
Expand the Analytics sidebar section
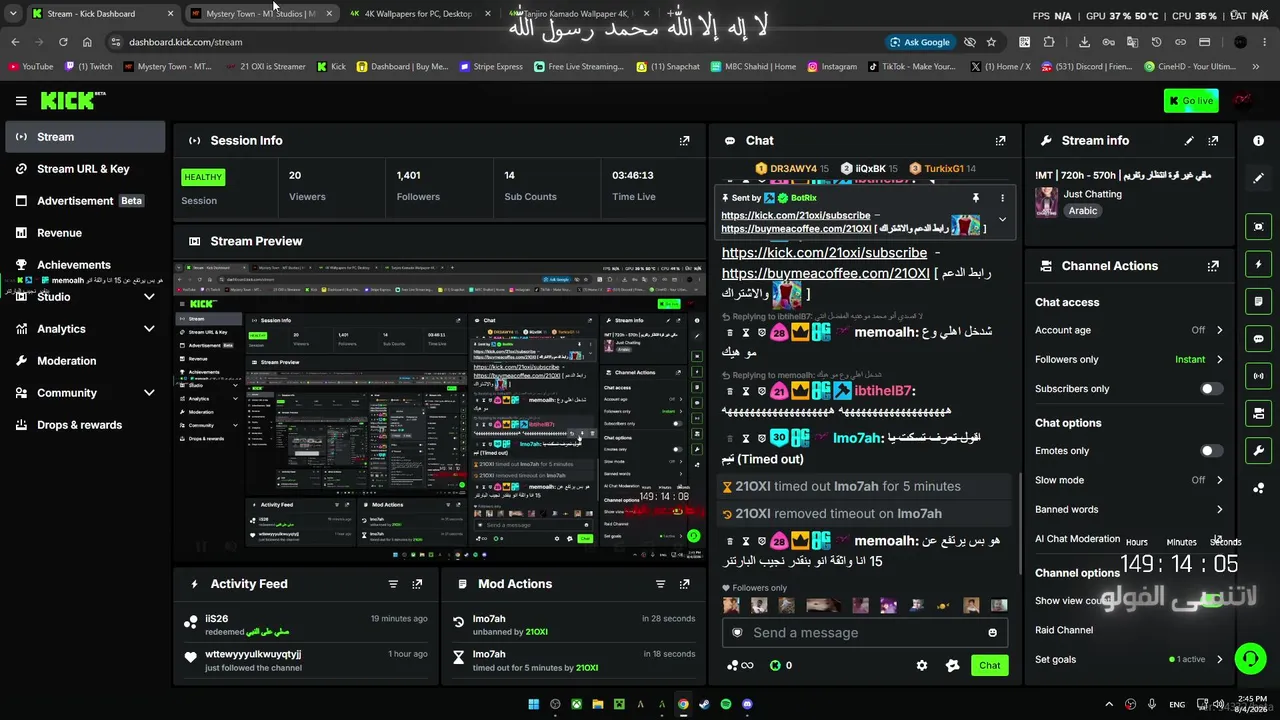149,329
